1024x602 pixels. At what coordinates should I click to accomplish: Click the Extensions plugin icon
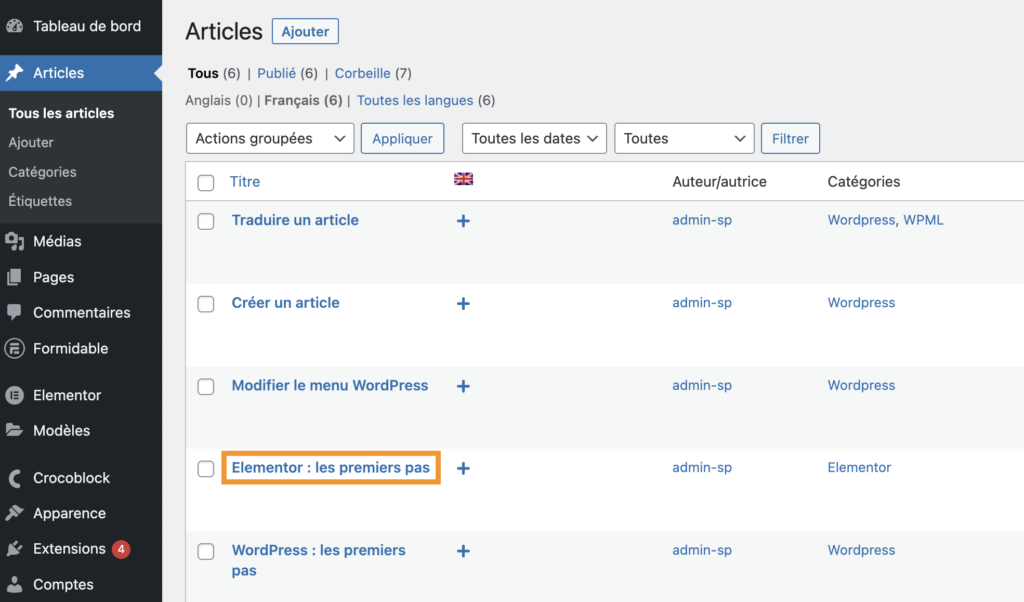[x=15, y=549]
